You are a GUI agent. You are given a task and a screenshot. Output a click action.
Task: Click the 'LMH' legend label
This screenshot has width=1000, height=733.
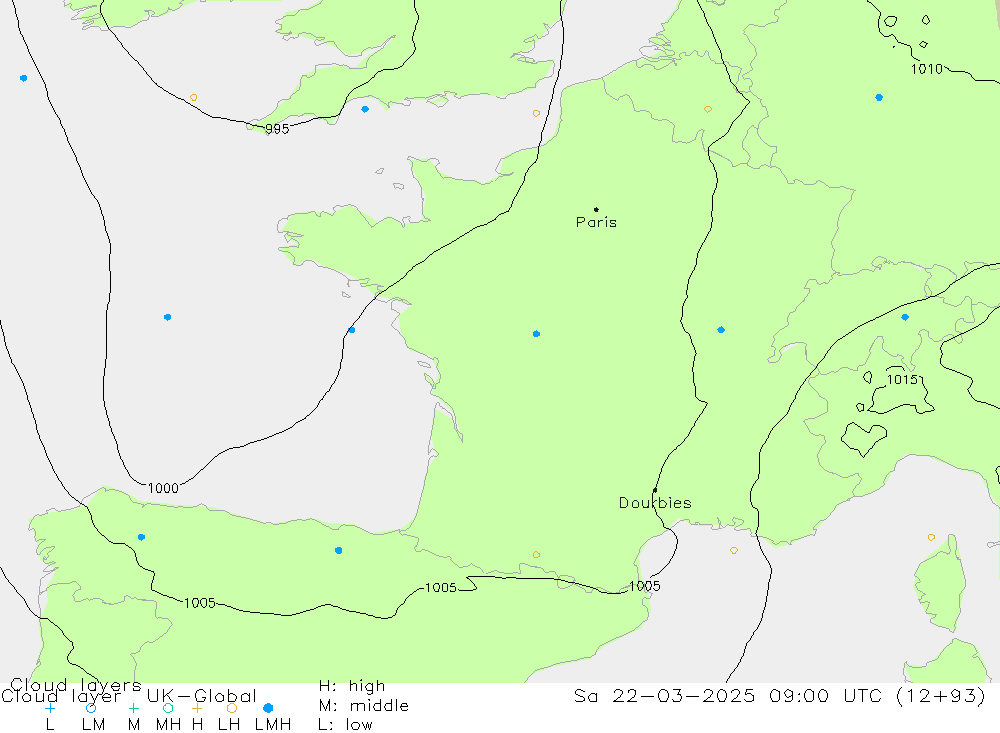tap(273, 725)
